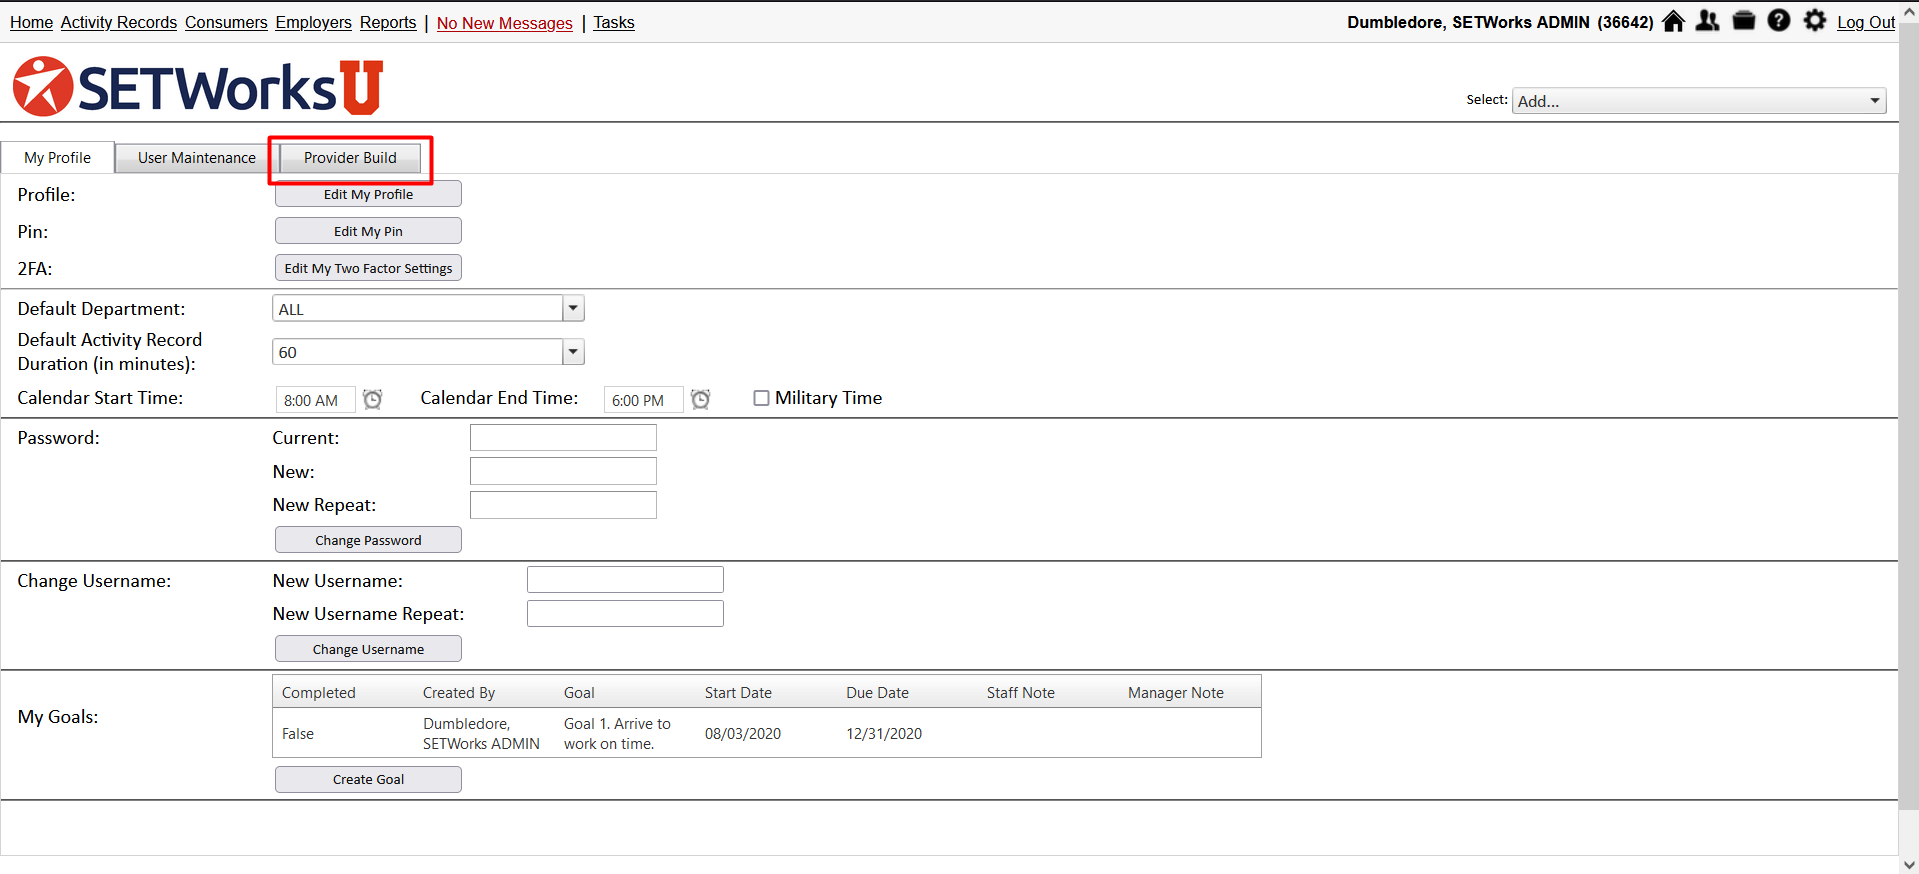Focus the New Username field

625,580
